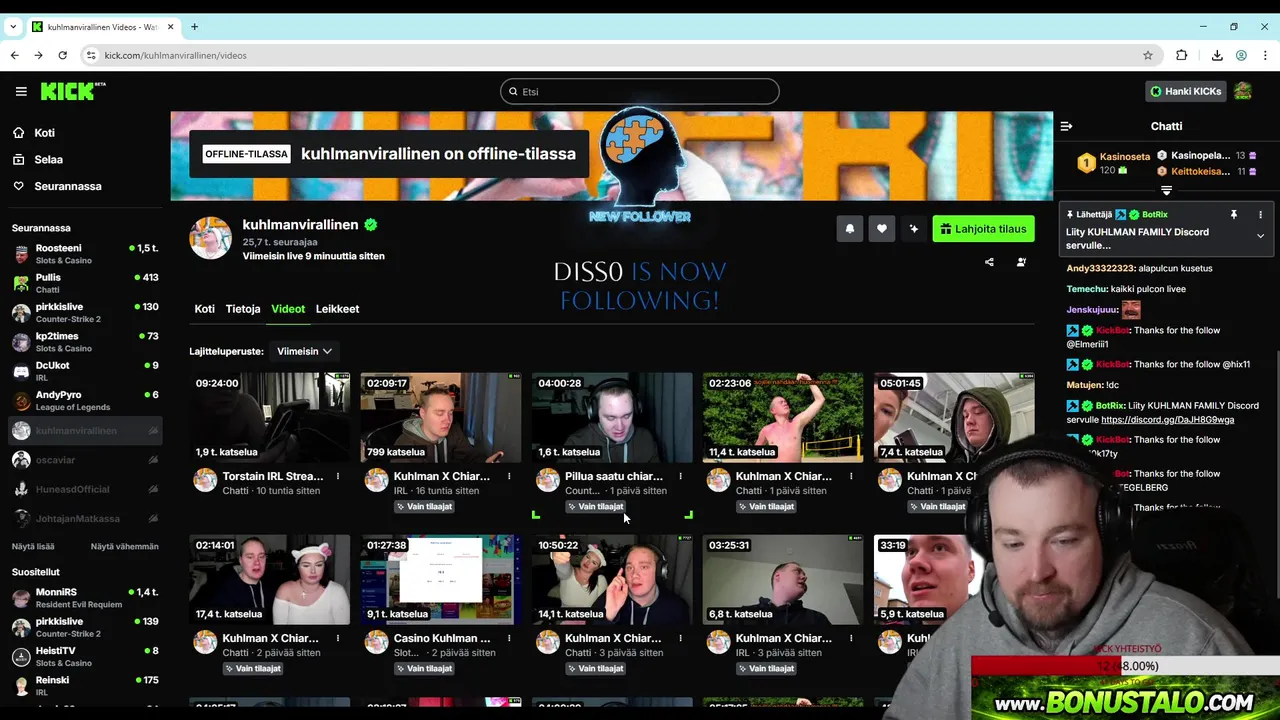
Task: Open DcUkot channel in followed list
Action: (85, 371)
